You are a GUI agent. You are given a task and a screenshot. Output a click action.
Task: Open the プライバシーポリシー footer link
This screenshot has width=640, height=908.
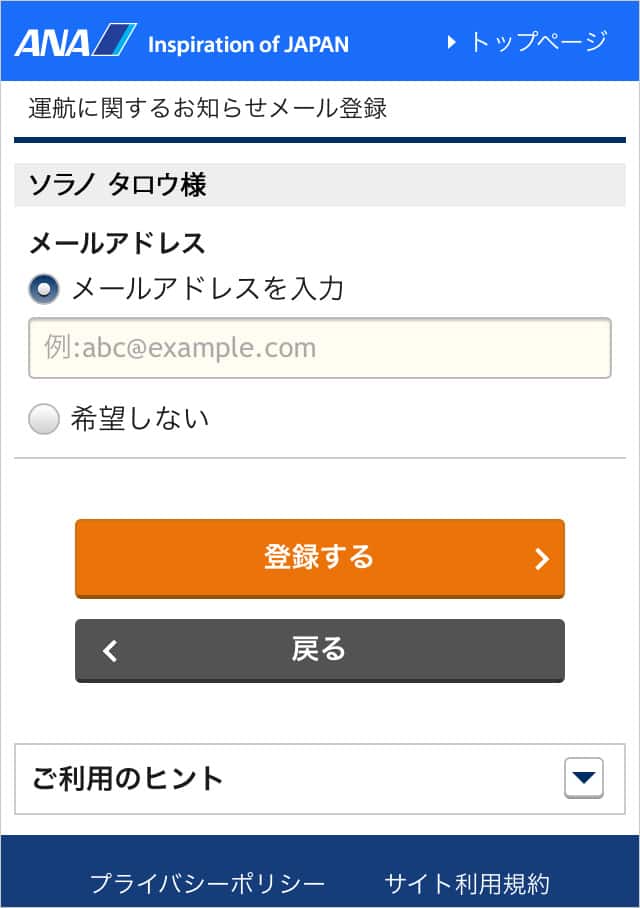point(207,884)
